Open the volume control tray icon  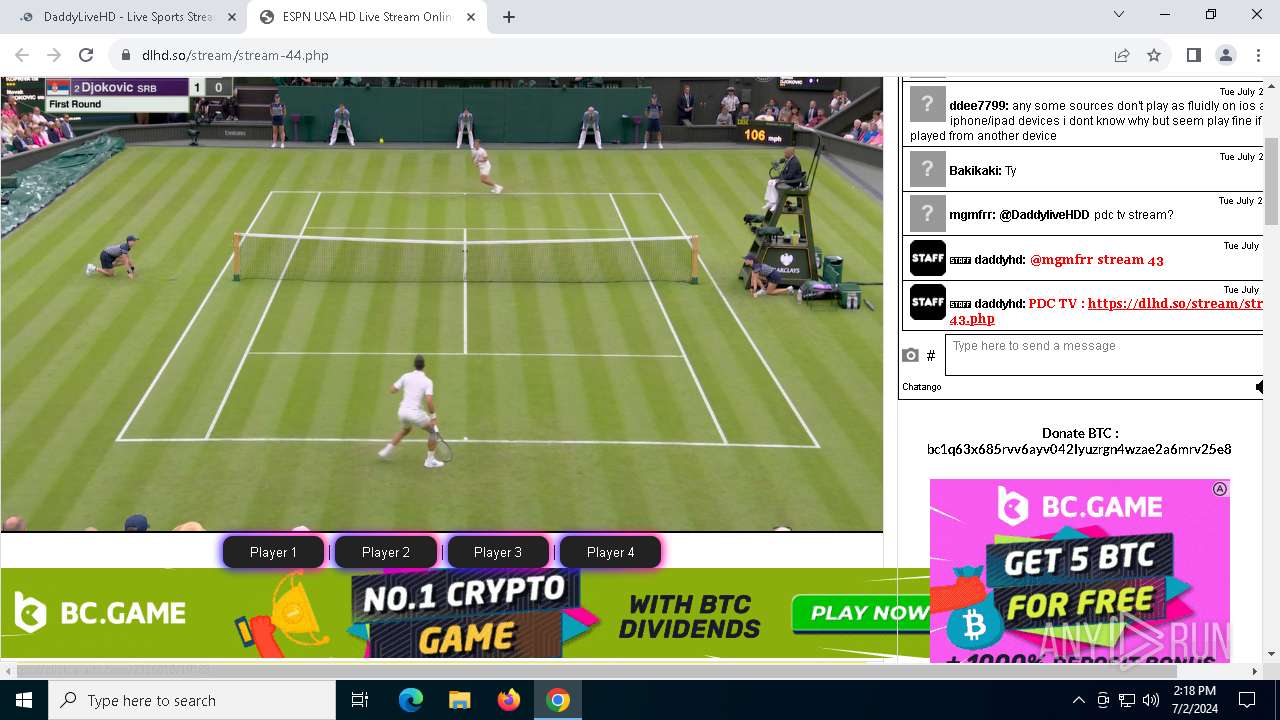click(1151, 700)
